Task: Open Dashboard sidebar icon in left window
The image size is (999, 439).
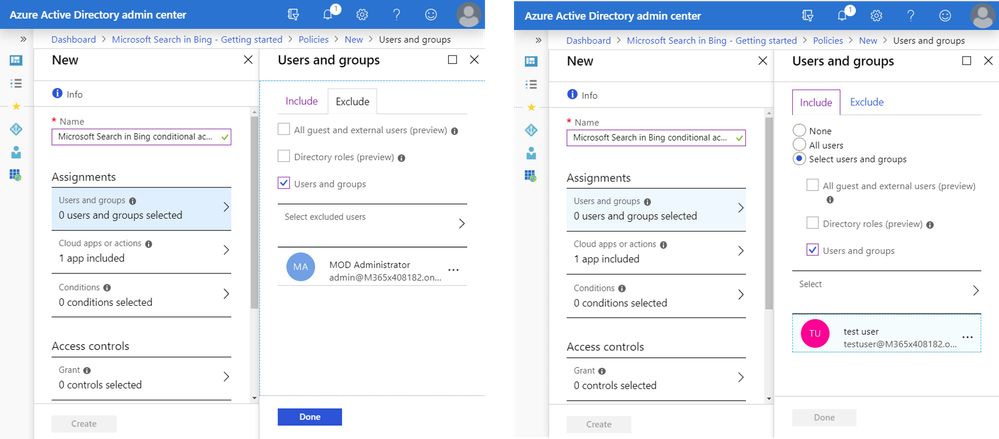Action: click(16, 61)
